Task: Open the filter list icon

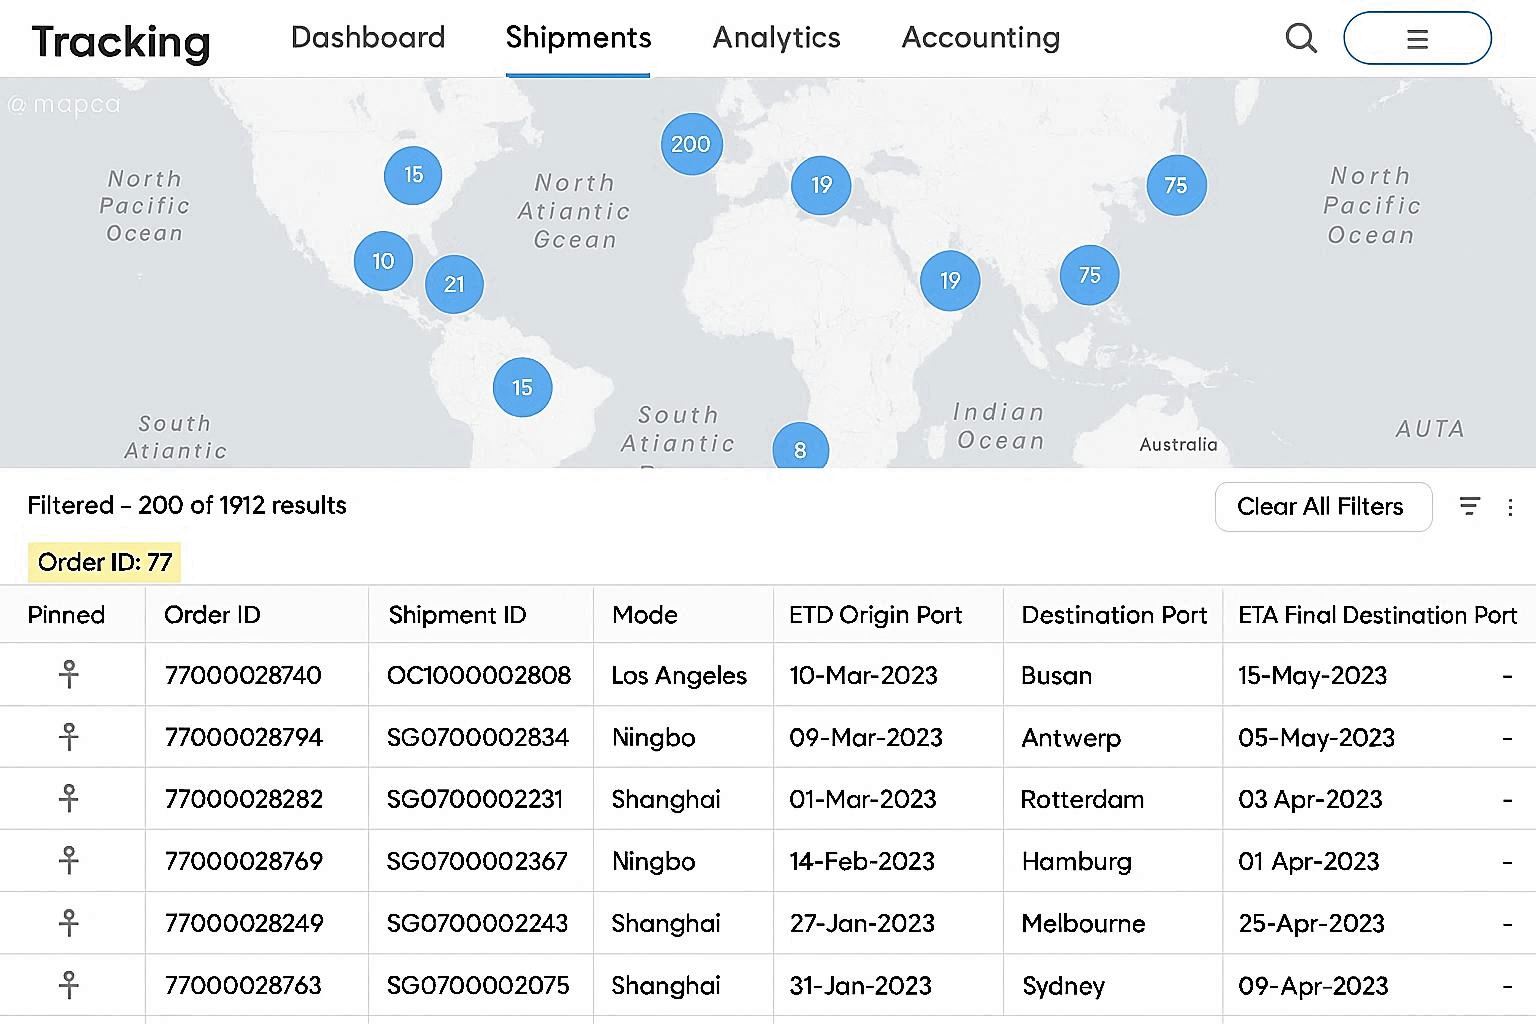Action: coord(1469,507)
